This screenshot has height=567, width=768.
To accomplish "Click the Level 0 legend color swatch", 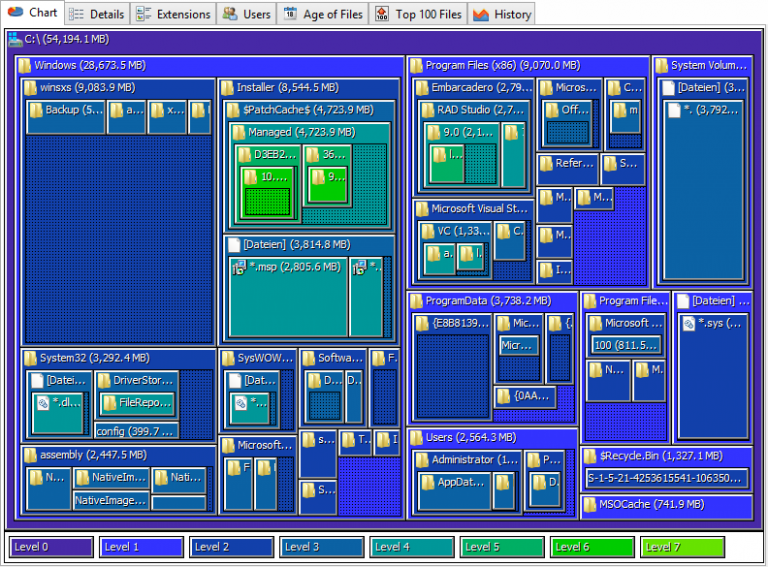I will point(54,547).
